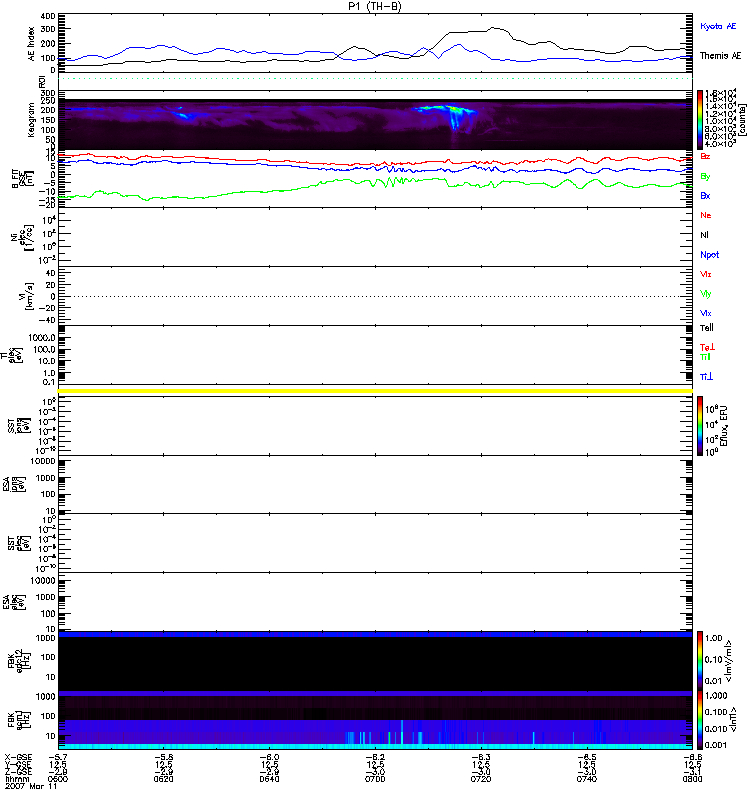Click the 0620 time tick label

(x=163, y=779)
